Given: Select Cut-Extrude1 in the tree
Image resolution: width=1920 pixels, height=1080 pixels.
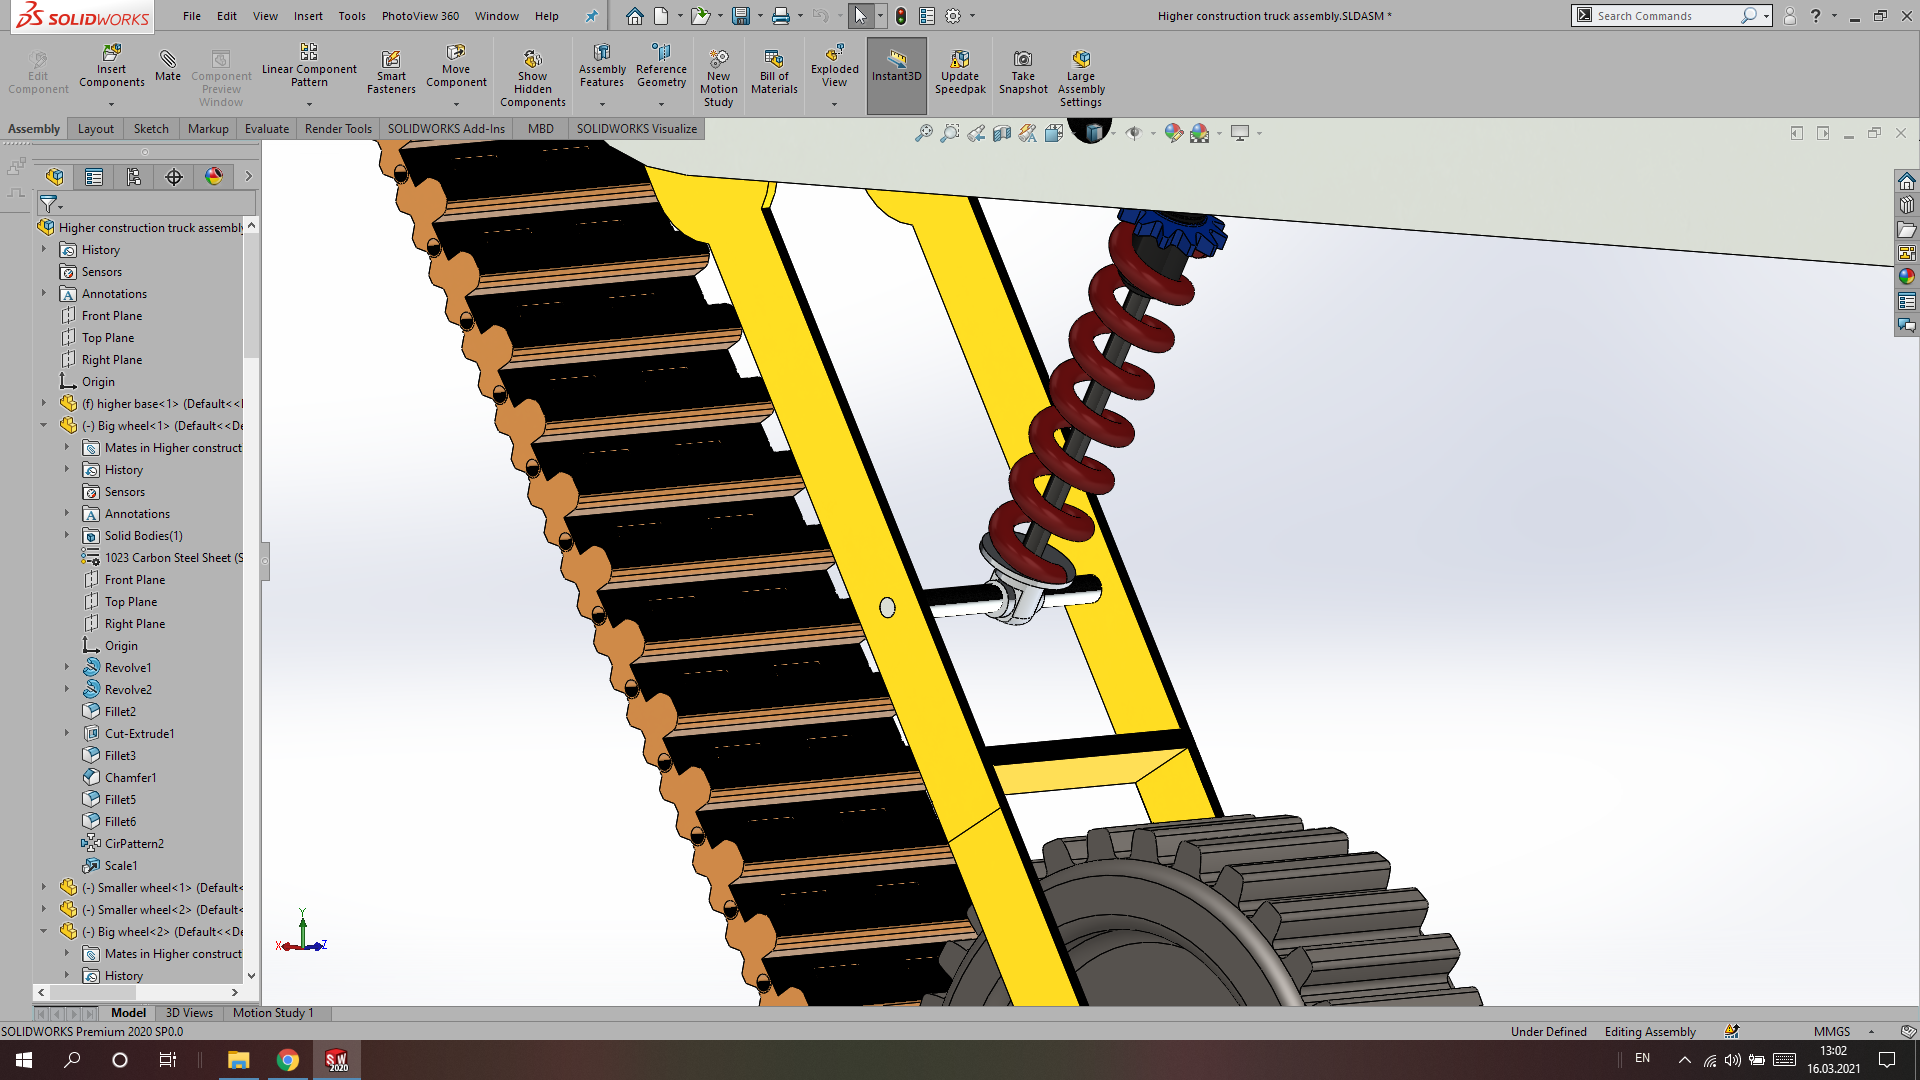Looking at the screenshot, I should pos(139,733).
